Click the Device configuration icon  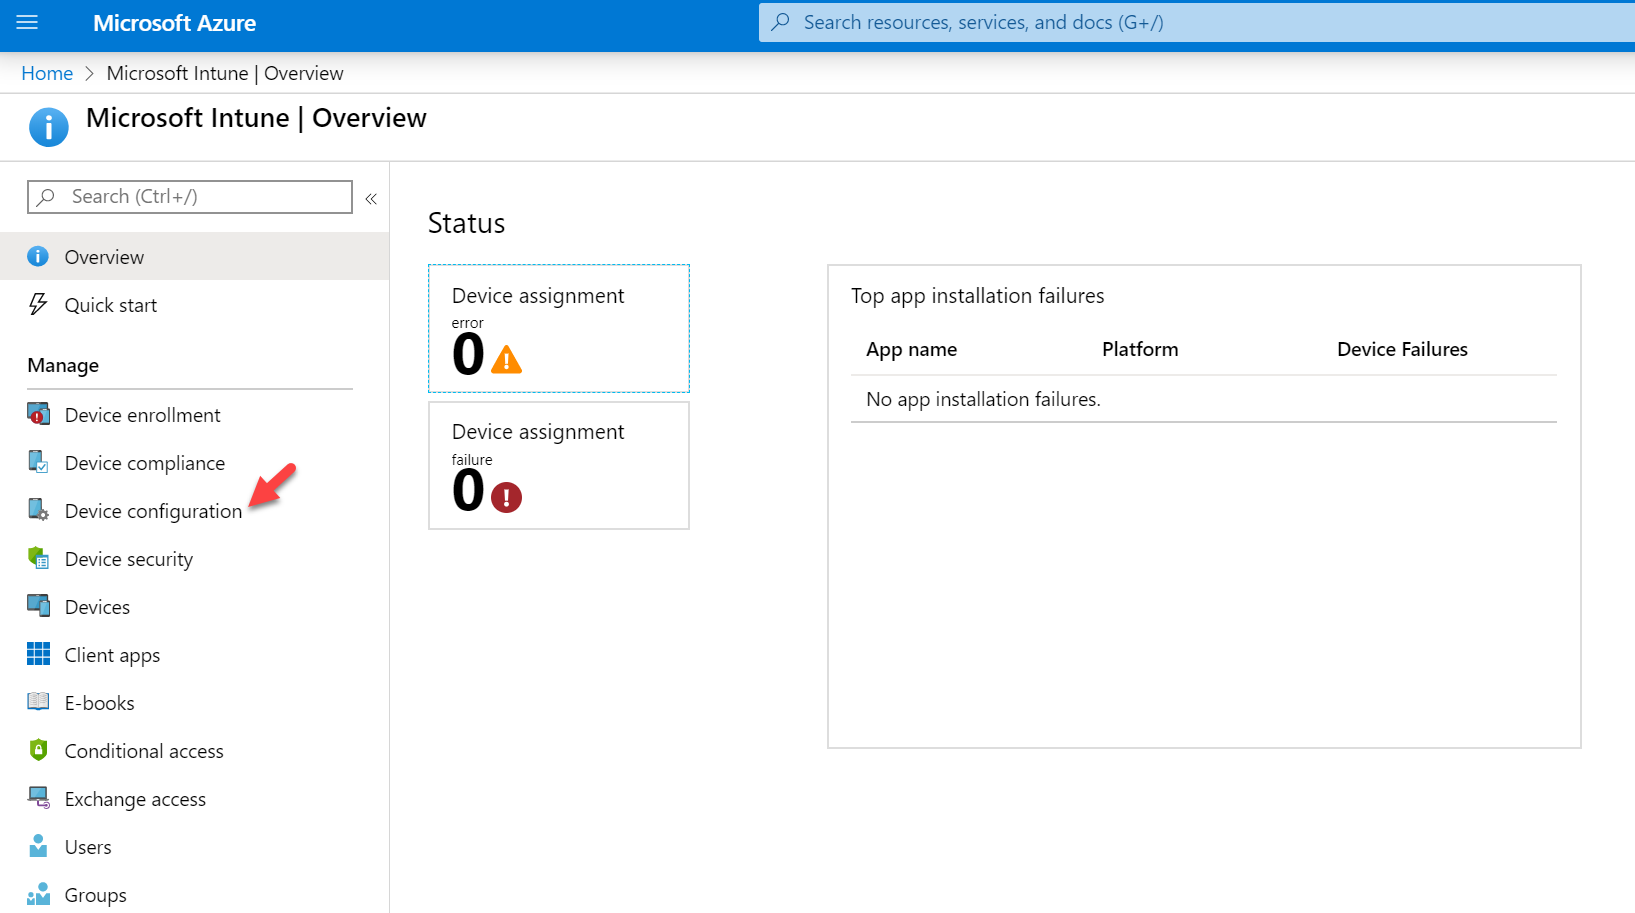(x=38, y=510)
